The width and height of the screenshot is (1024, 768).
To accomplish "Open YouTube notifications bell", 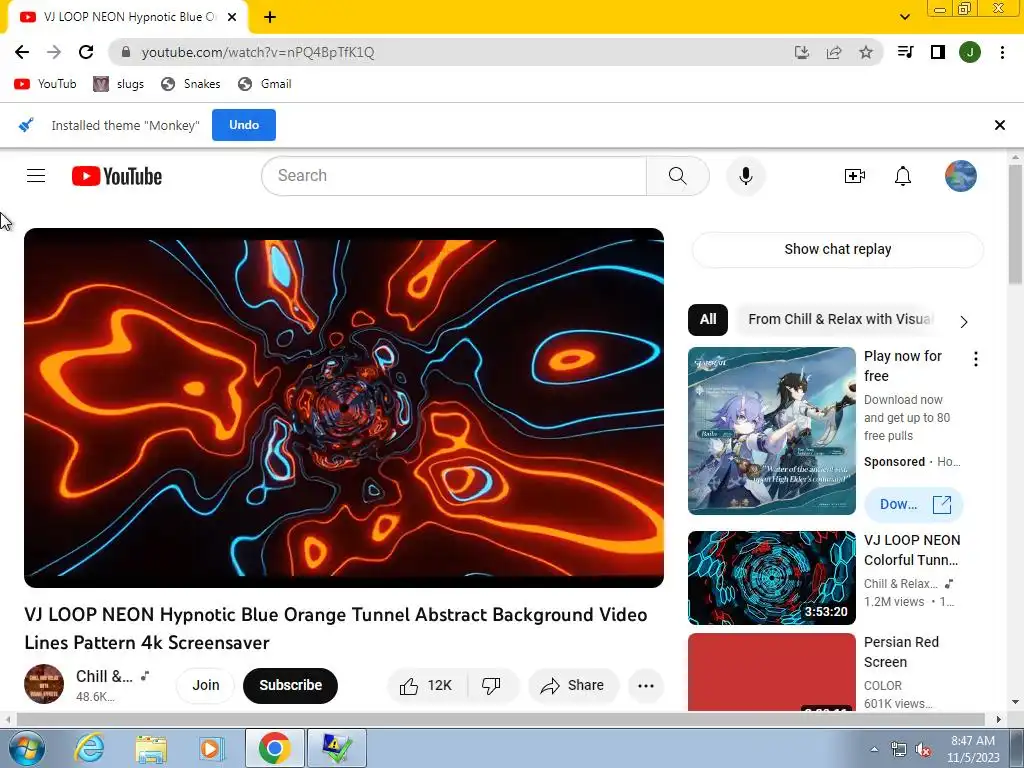I will click(903, 176).
